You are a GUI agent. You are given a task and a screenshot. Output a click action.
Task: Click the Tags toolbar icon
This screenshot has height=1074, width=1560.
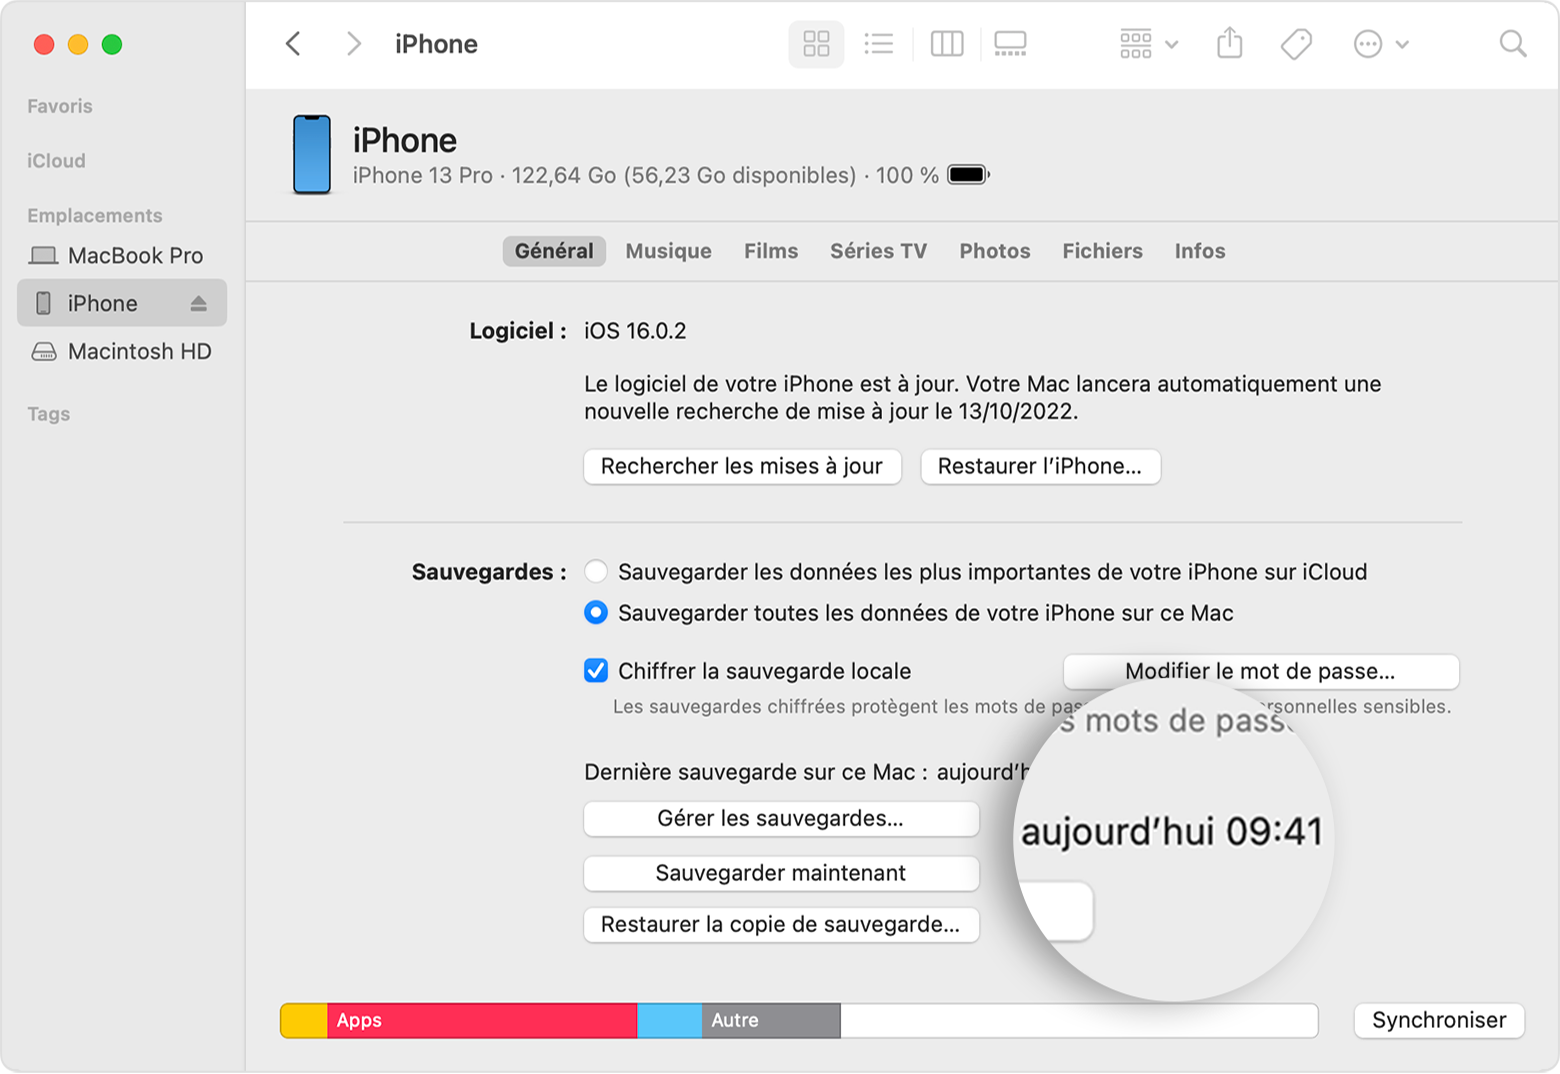tap(1296, 44)
